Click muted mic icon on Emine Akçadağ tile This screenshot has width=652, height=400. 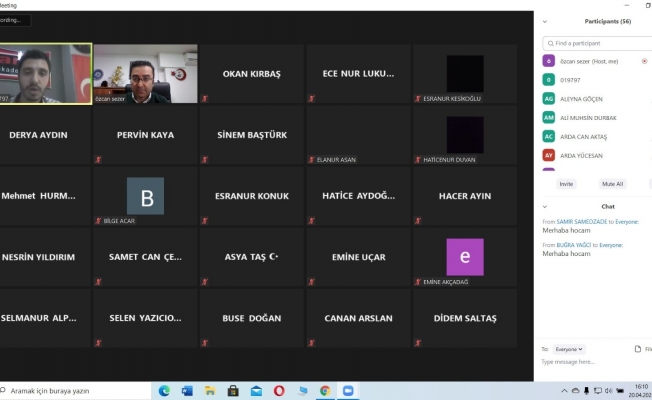[417, 282]
